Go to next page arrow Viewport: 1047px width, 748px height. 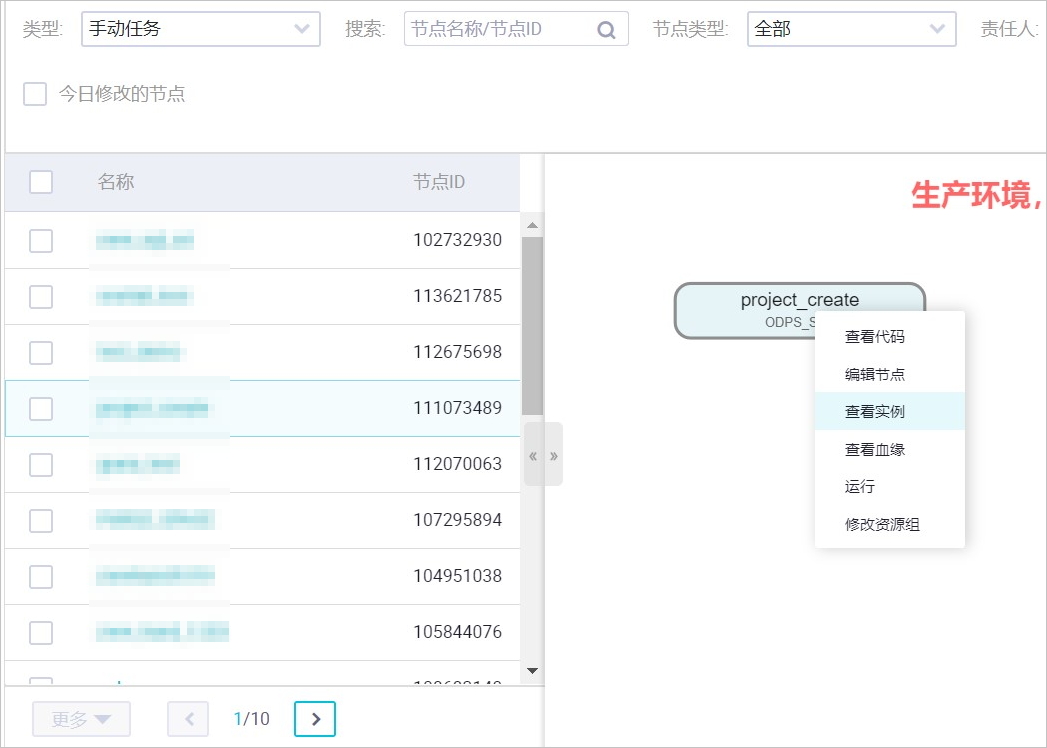click(x=315, y=719)
